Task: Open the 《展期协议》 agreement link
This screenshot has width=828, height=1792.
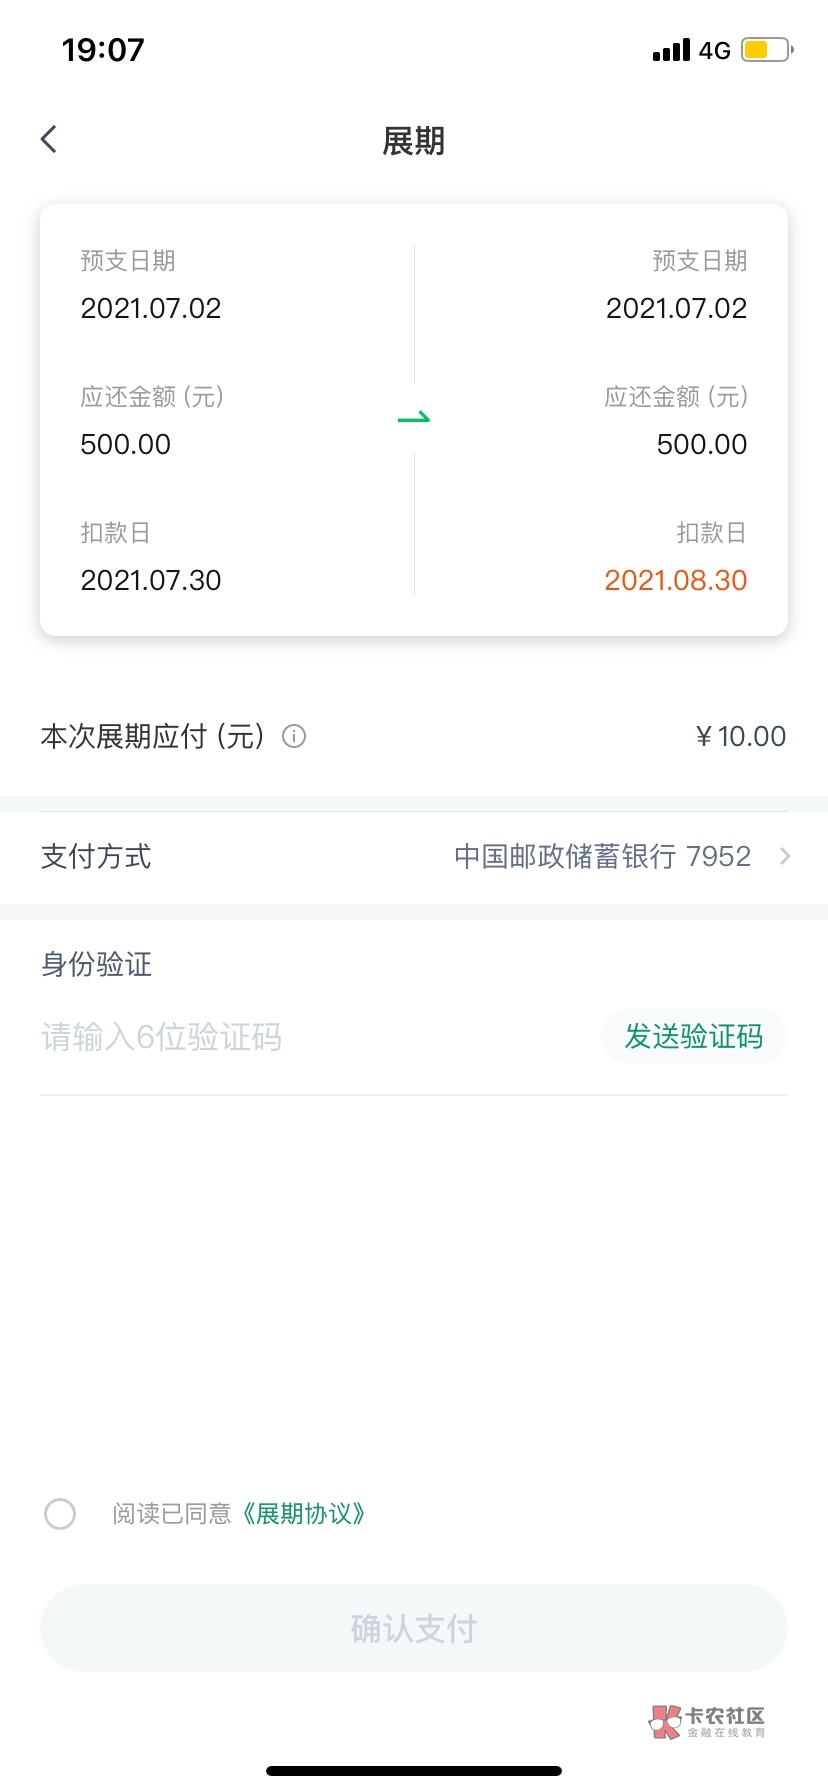Action: [304, 1514]
